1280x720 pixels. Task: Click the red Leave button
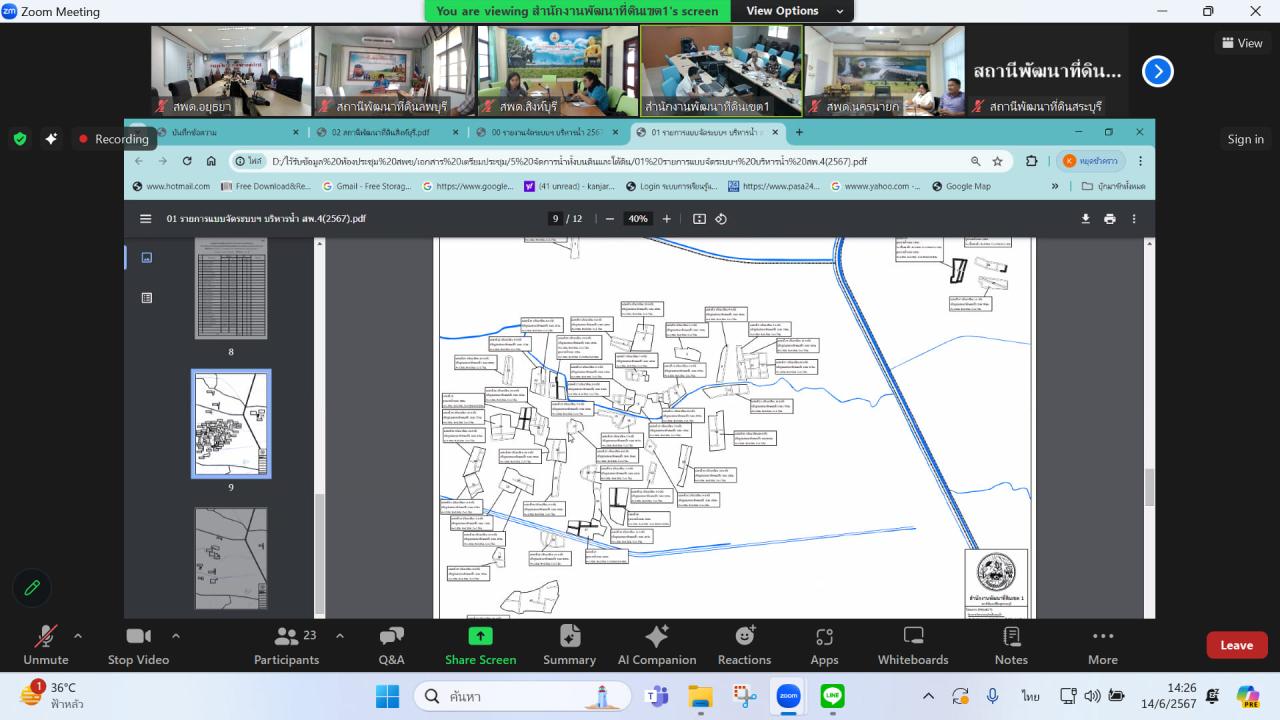point(1236,645)
